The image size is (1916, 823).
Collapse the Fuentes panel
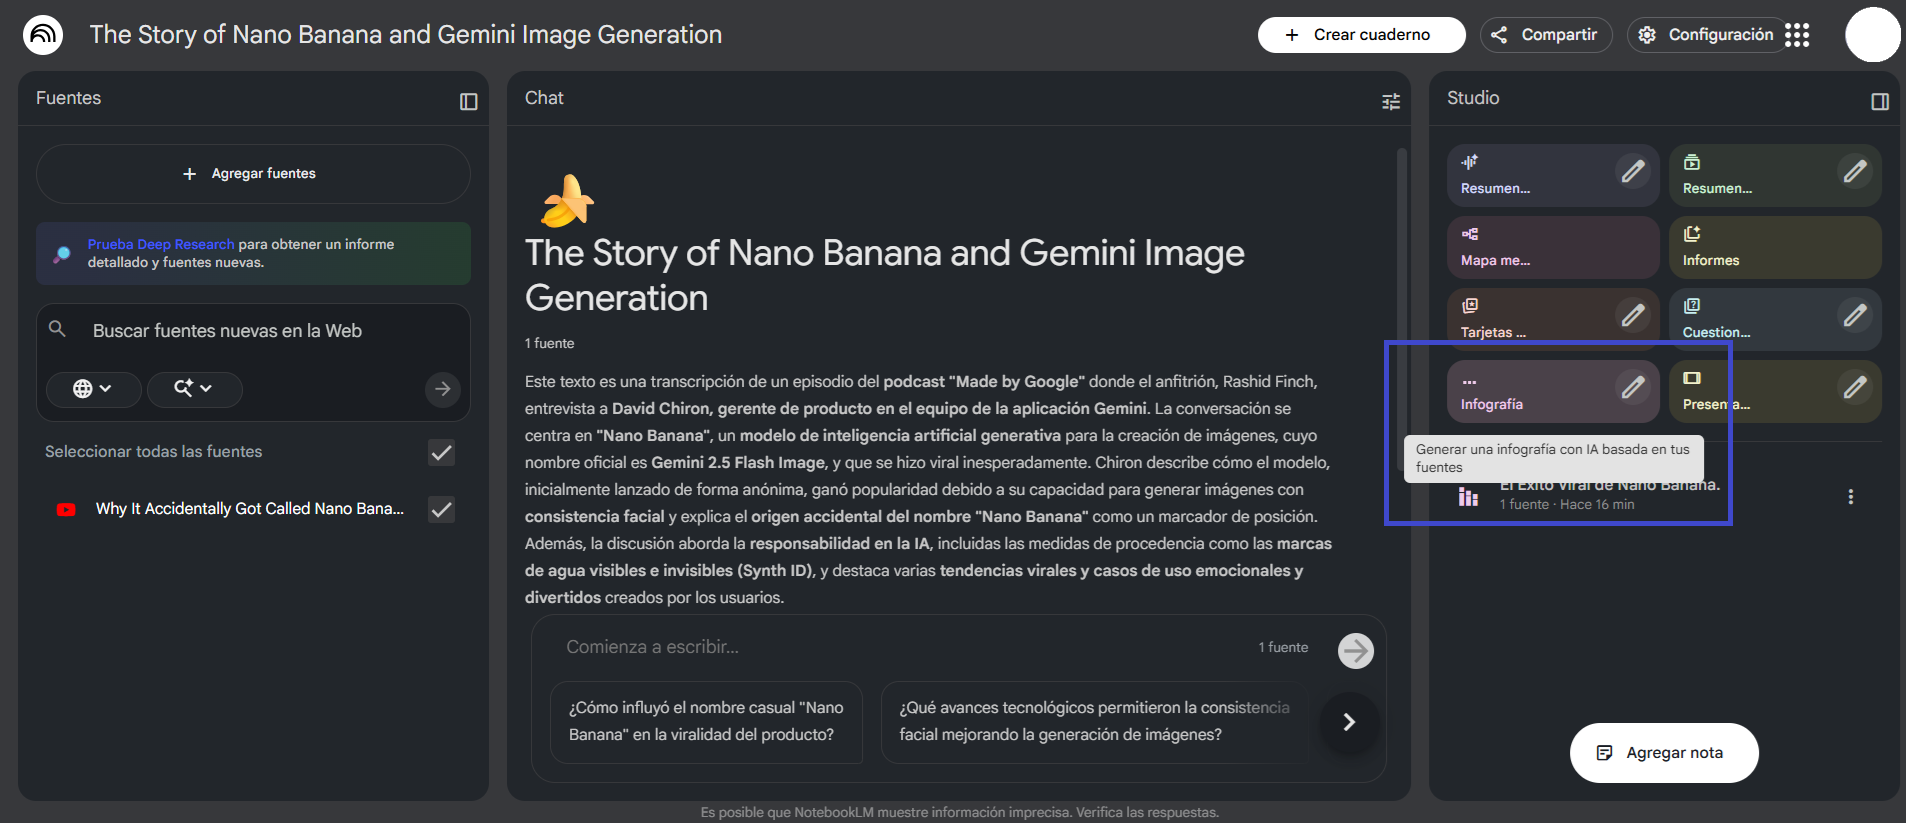[468, 101]
